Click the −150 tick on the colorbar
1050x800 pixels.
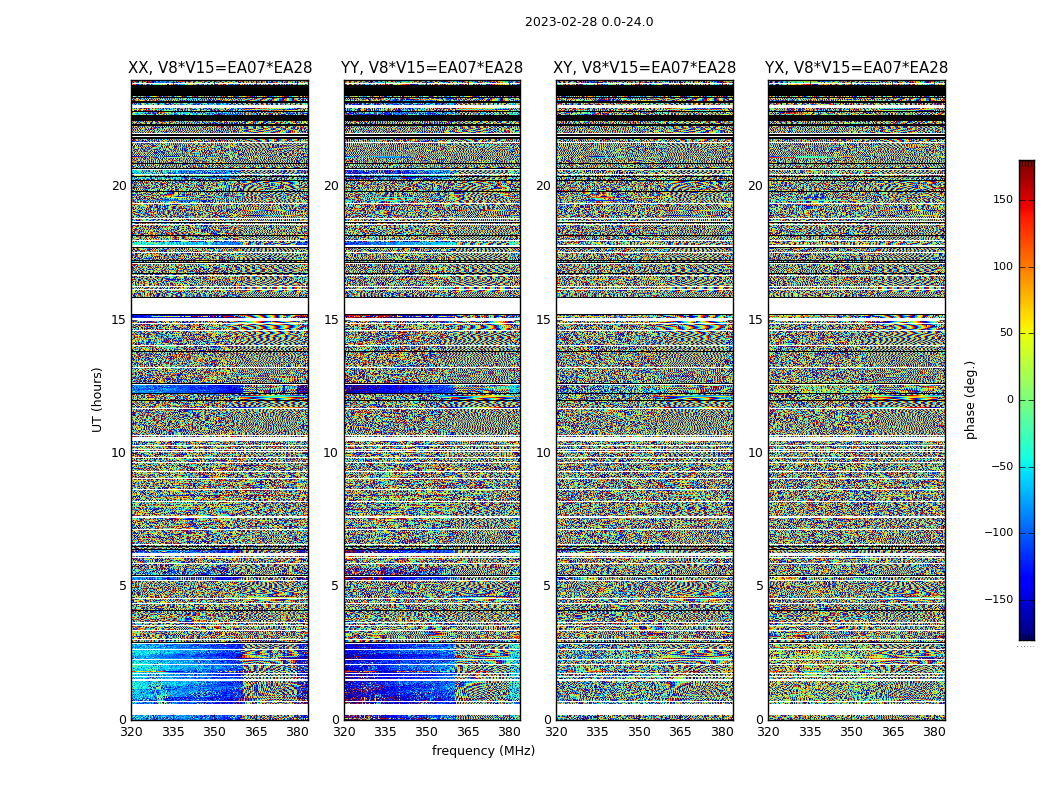(999, 599)
